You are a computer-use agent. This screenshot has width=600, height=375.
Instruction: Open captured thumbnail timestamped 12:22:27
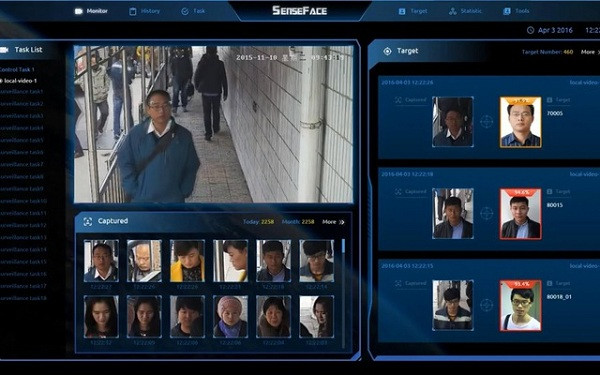pyautogui.click(x=101, y=261)
